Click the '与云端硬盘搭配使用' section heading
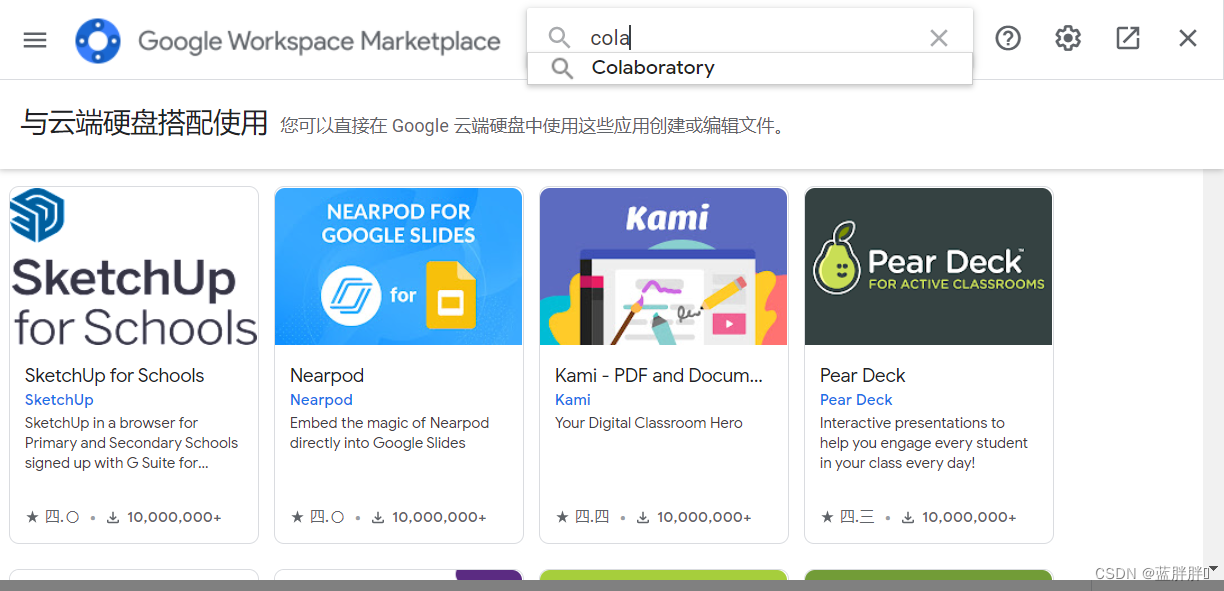 (145, 123)
